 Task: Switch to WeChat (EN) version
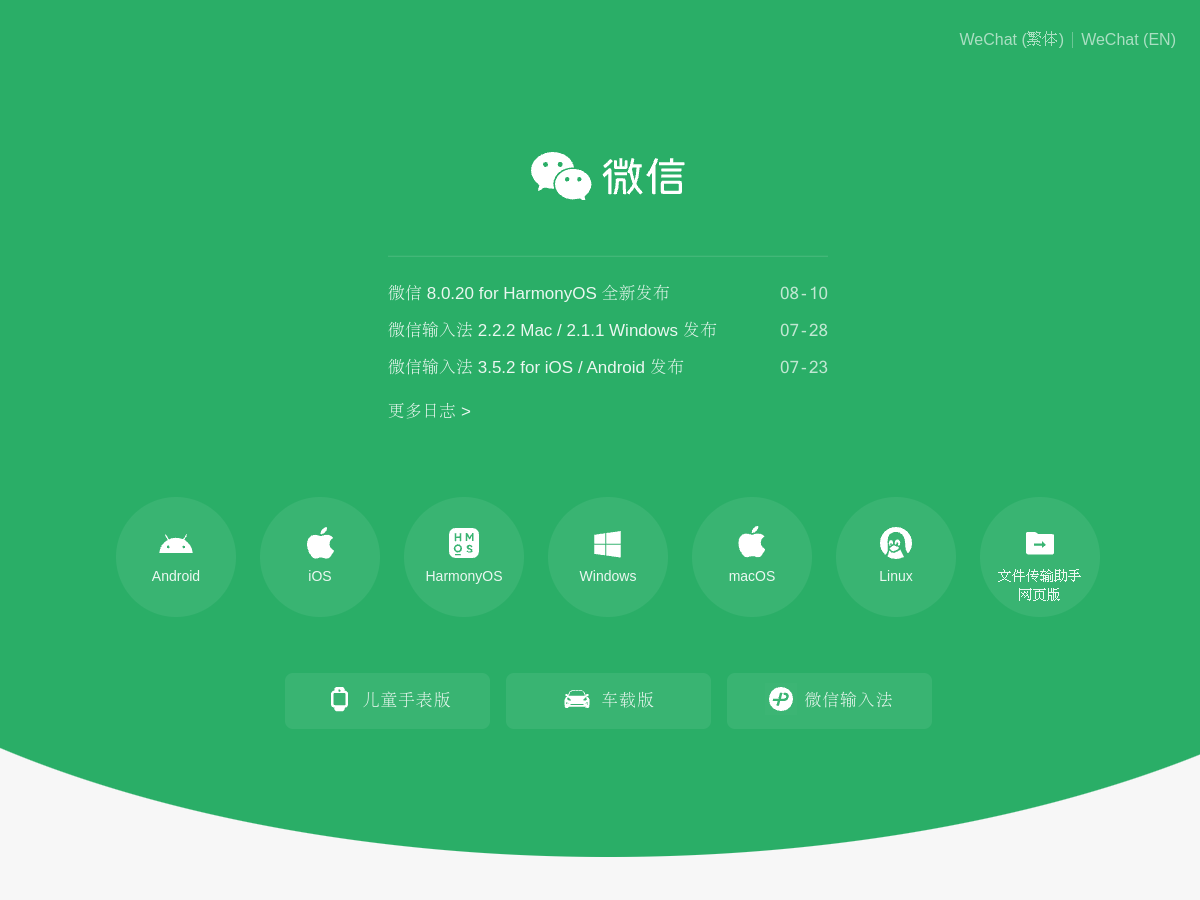coord(1128,40)
